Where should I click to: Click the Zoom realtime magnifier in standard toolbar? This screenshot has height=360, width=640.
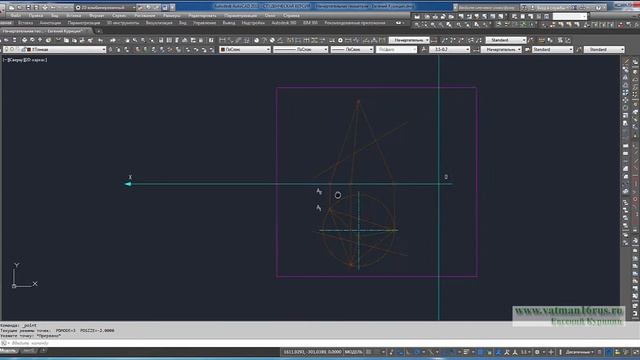pos(135,40)
